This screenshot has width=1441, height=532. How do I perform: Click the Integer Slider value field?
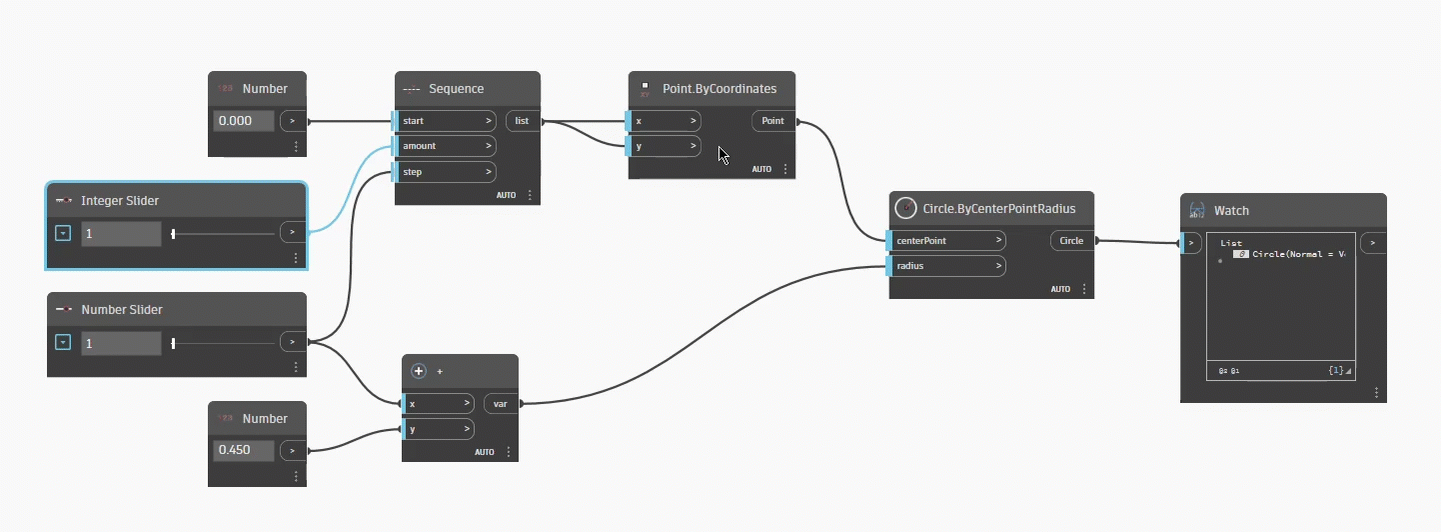[121, 234]
